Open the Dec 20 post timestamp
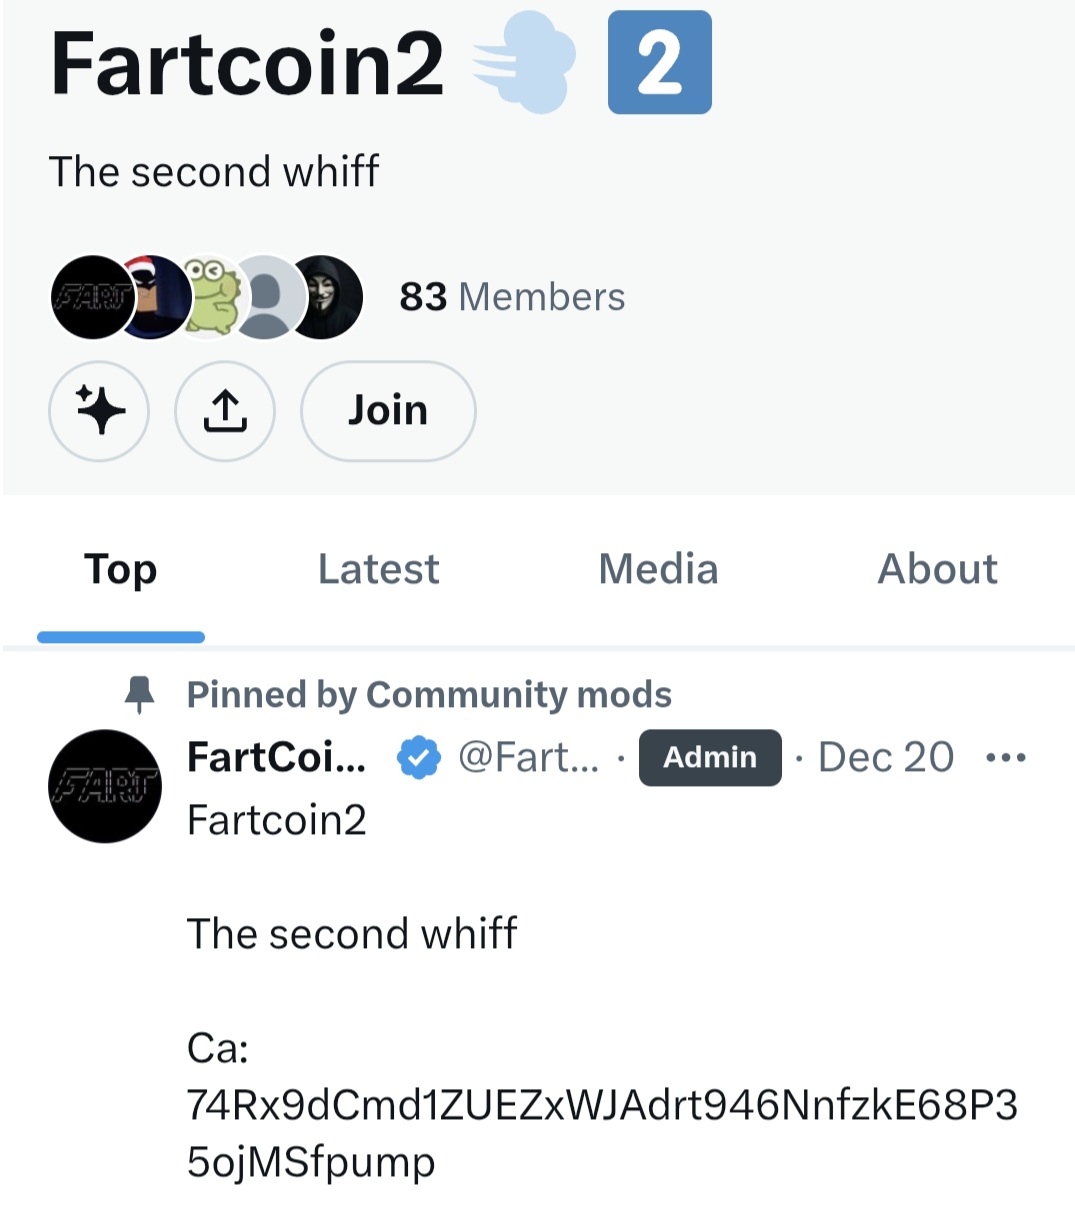Image resolution: width=1075 pixels, height=1213 pixels. pyautogui.click(x=884, y=757)
